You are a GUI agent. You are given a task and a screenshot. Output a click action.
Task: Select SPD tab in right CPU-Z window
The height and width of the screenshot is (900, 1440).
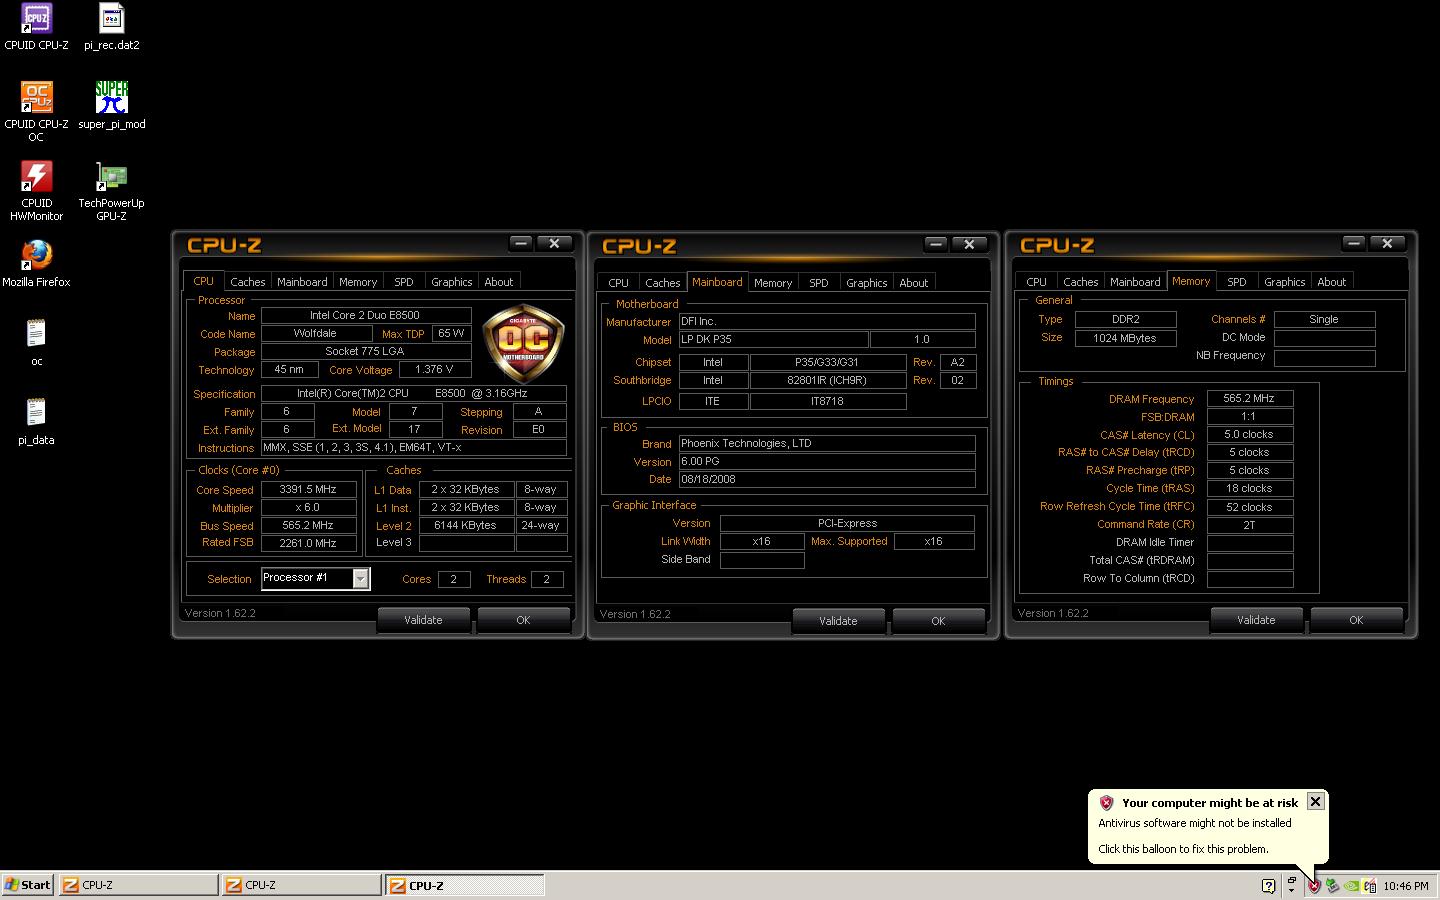point(1237,282)
